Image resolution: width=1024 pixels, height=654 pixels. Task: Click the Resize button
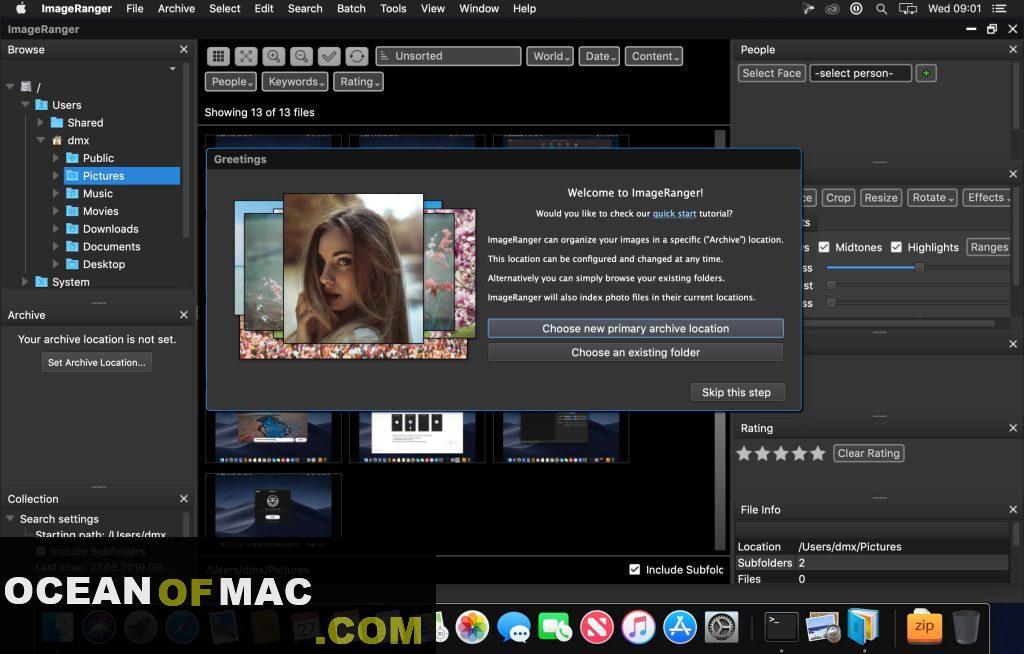point(881,198)
